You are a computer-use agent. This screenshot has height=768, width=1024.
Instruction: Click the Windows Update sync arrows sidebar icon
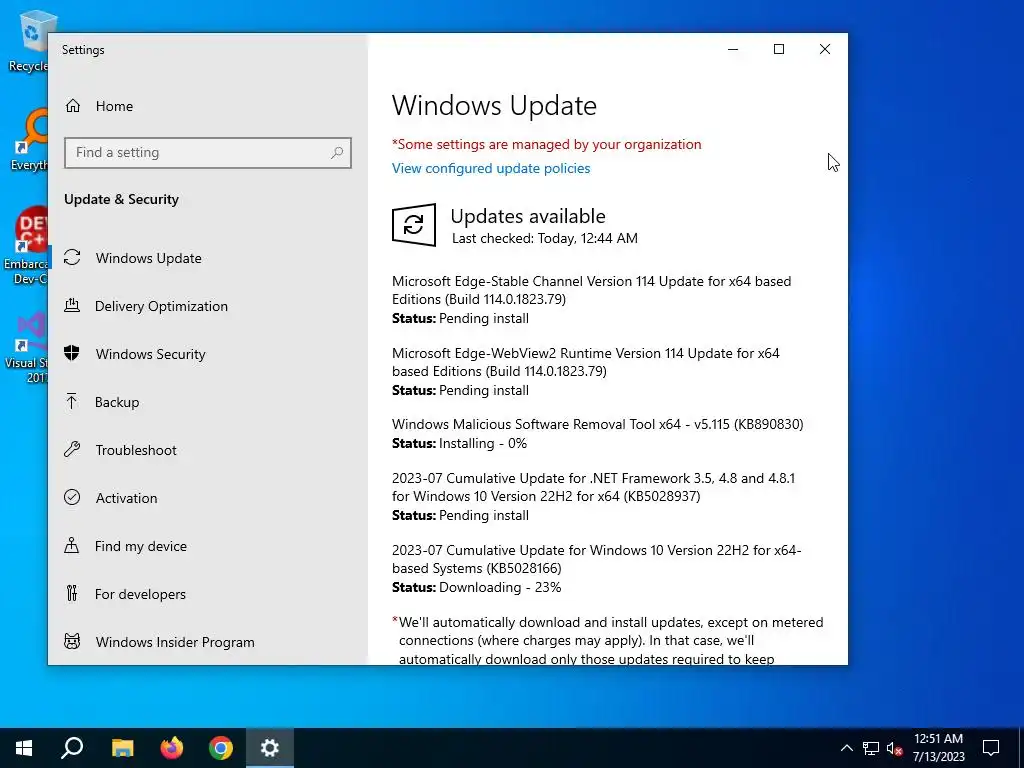coord(72,257)
